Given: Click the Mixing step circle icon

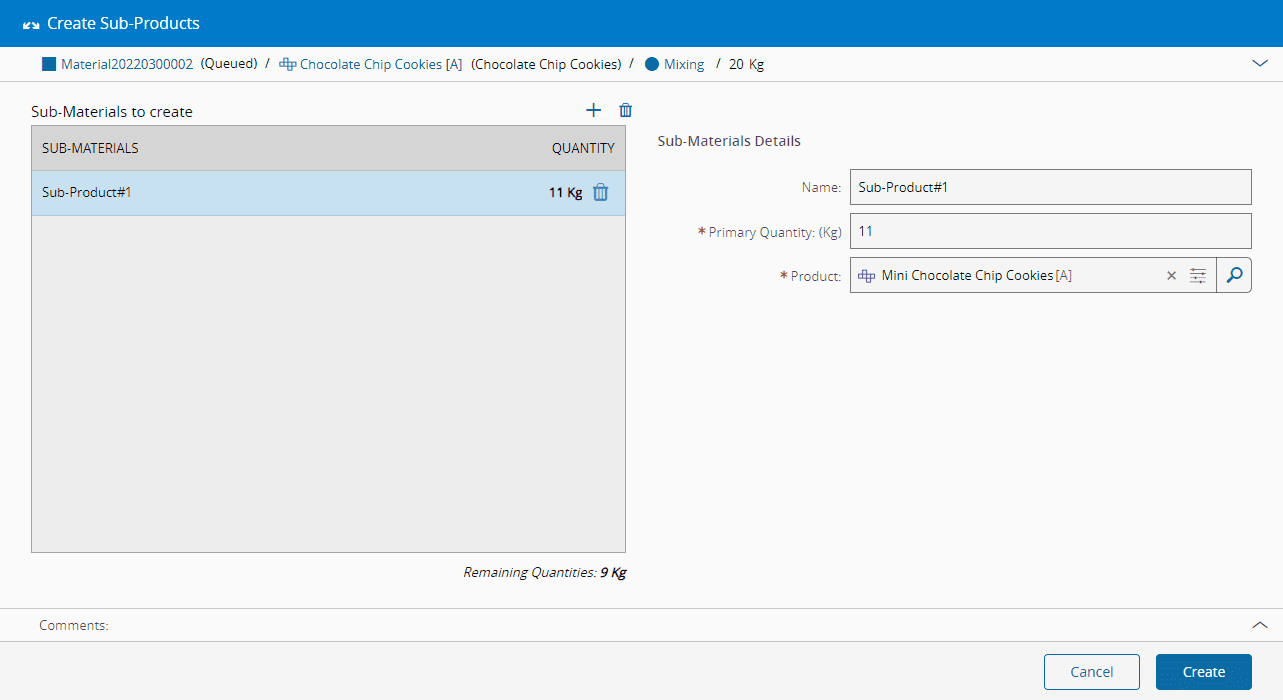Looking at the screenshot, I should coord(652,64).
